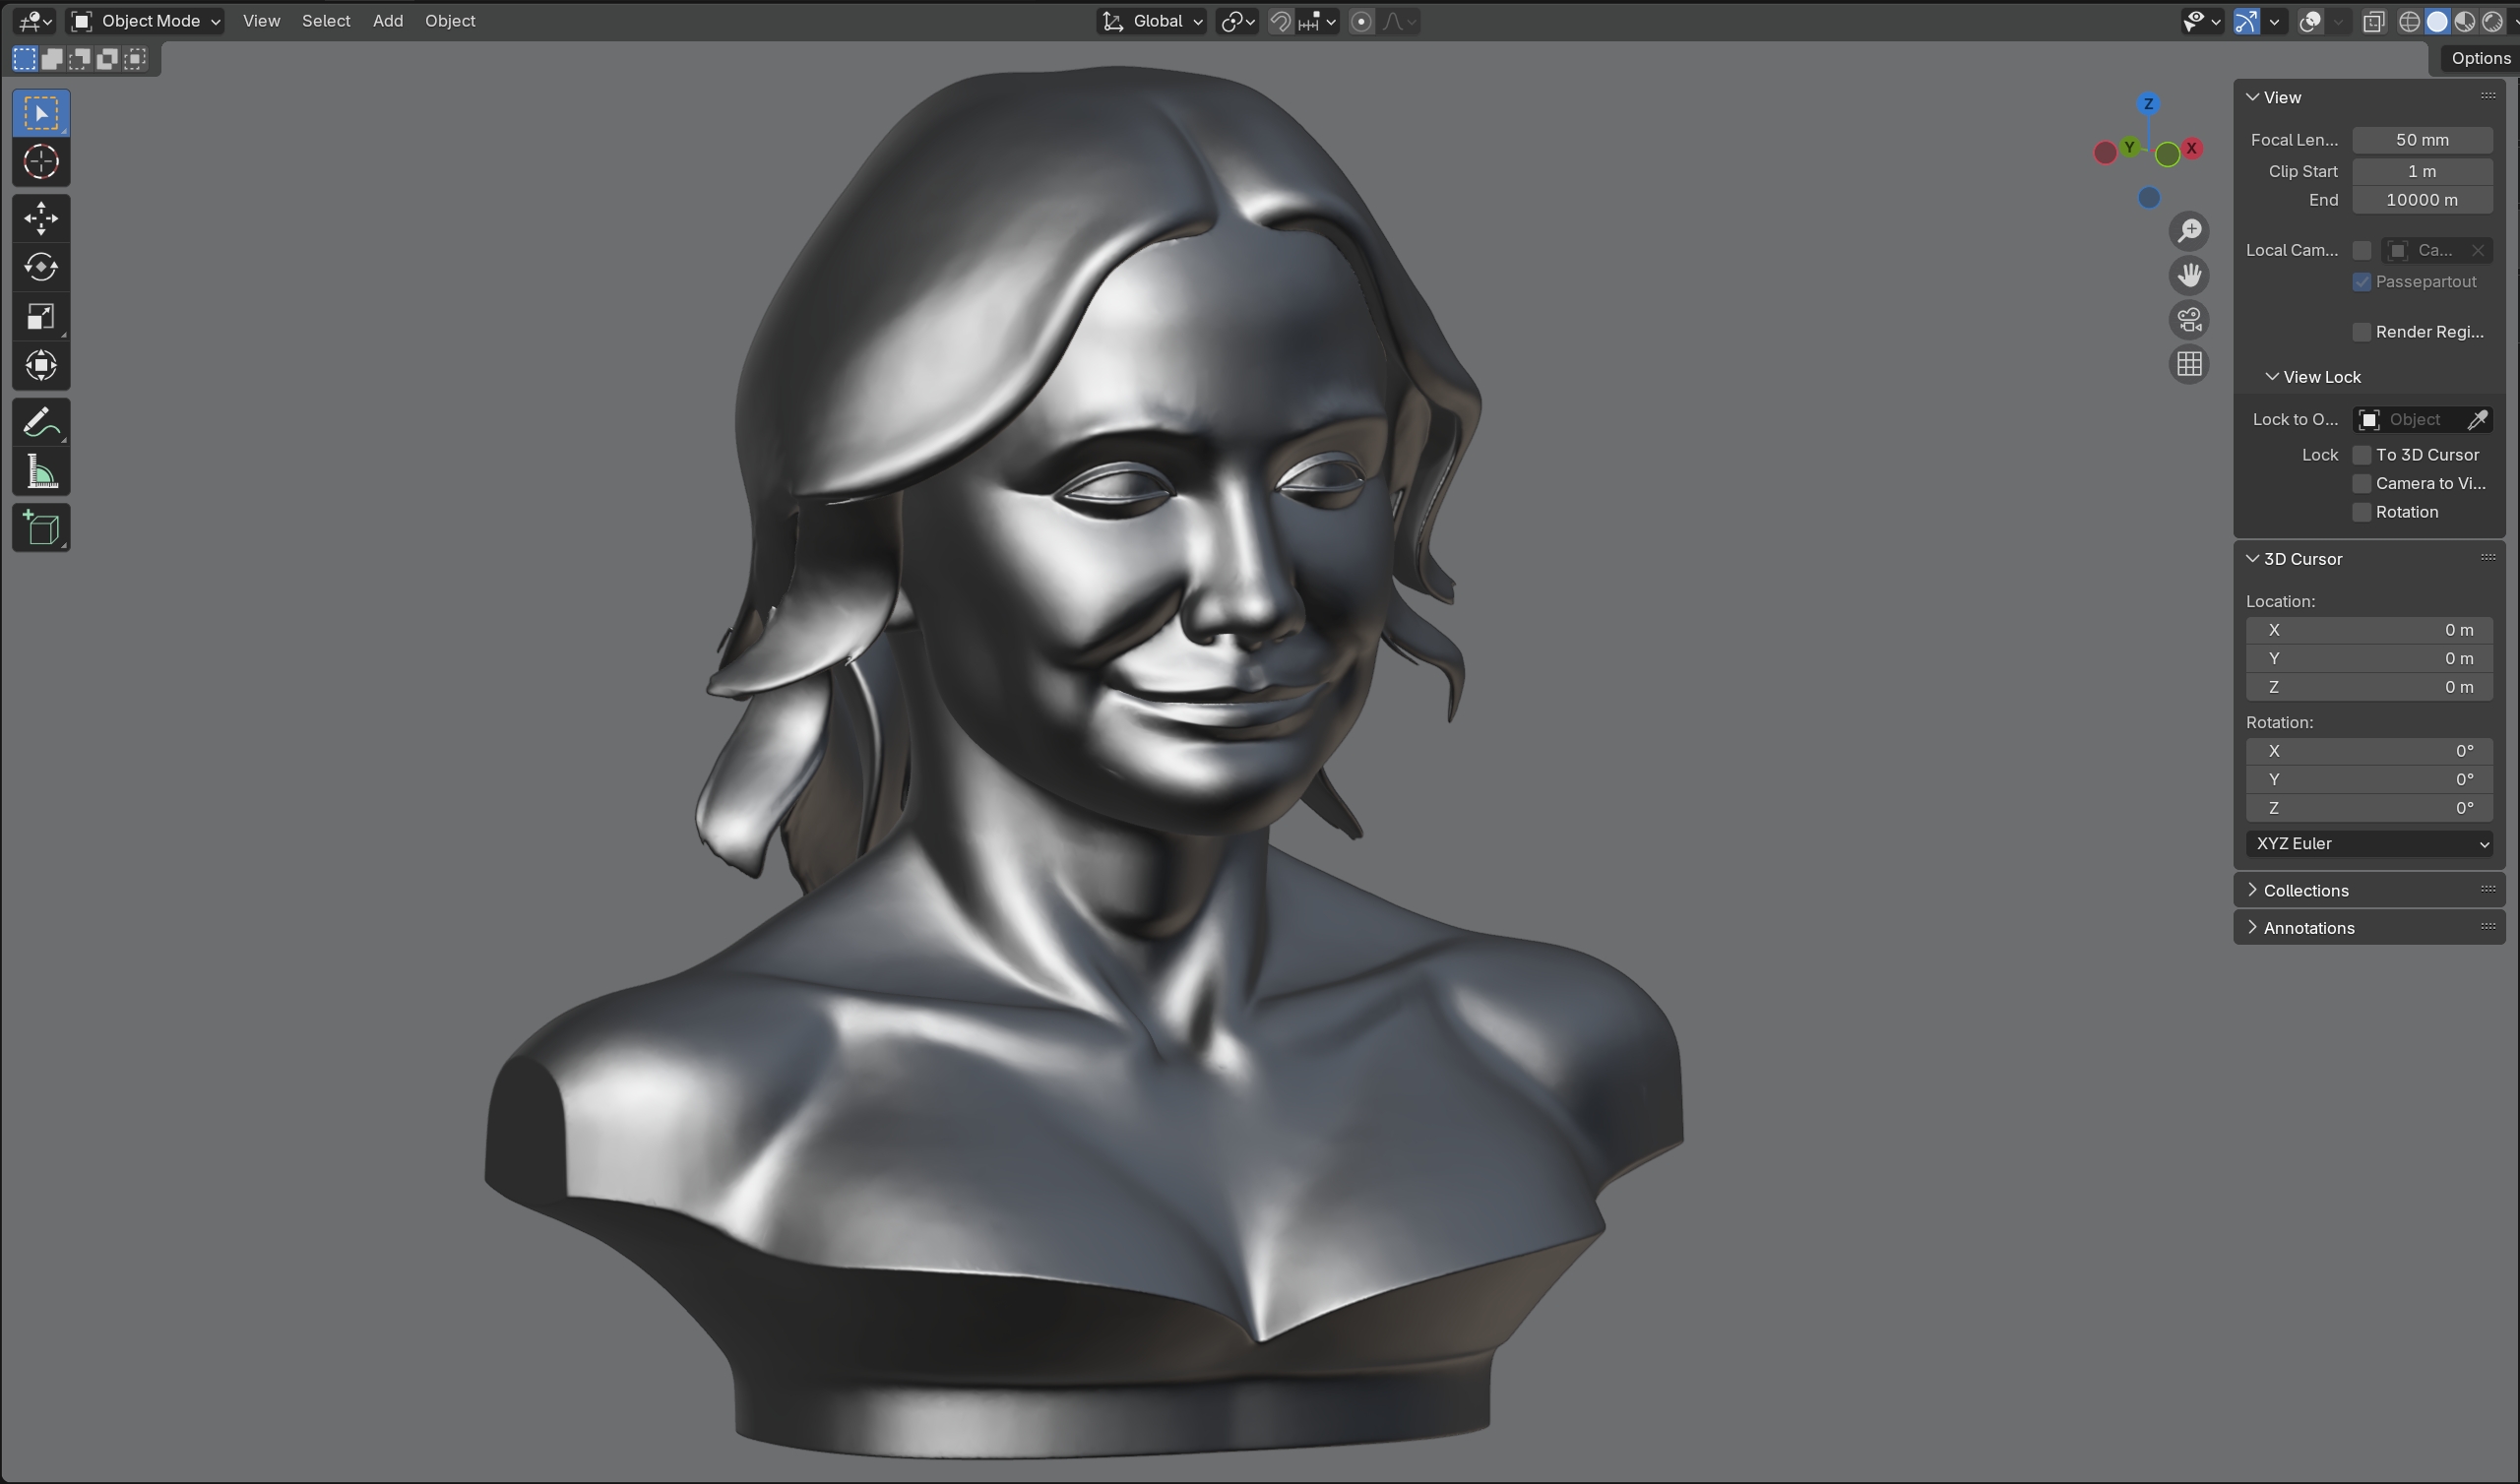Enable Lock To 3D Cursor checkbox
The width and height of the screenshot is (2520, 1484).
(x=2362, y=455)
